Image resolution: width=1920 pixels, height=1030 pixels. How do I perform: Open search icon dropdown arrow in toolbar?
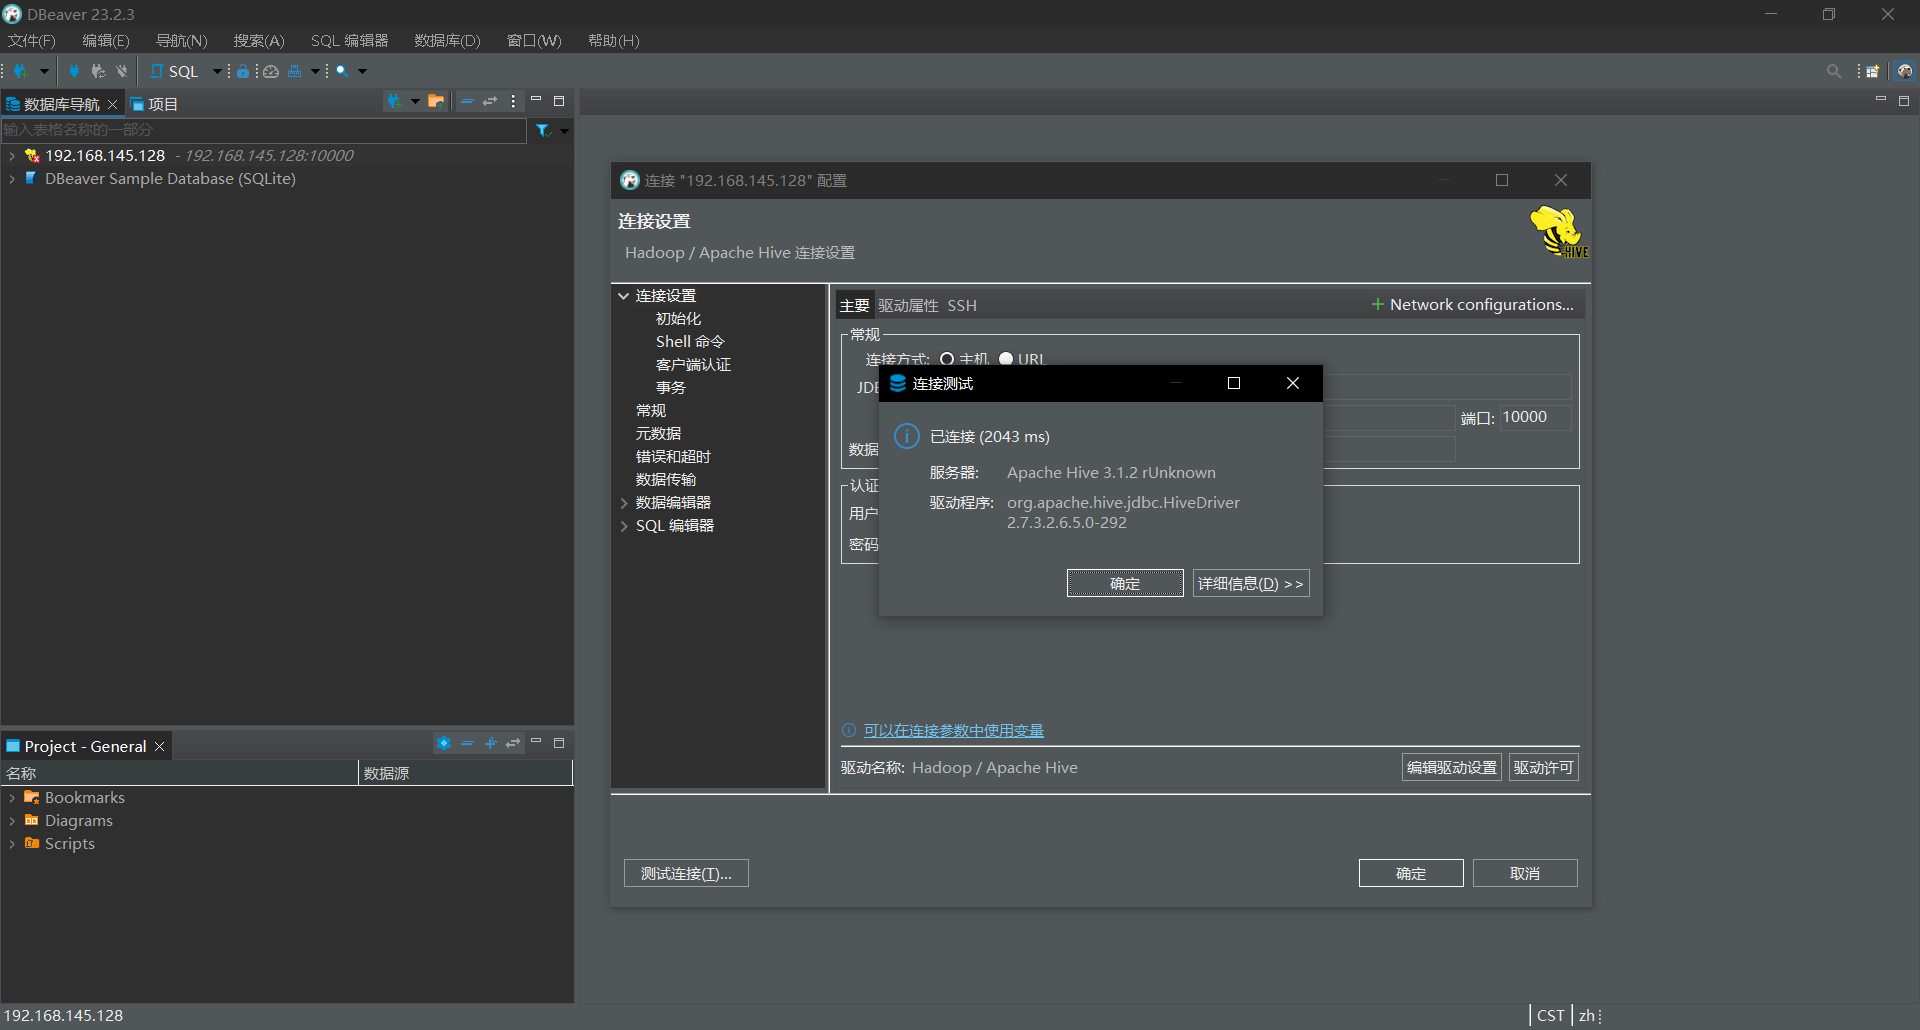pos(362,71)
